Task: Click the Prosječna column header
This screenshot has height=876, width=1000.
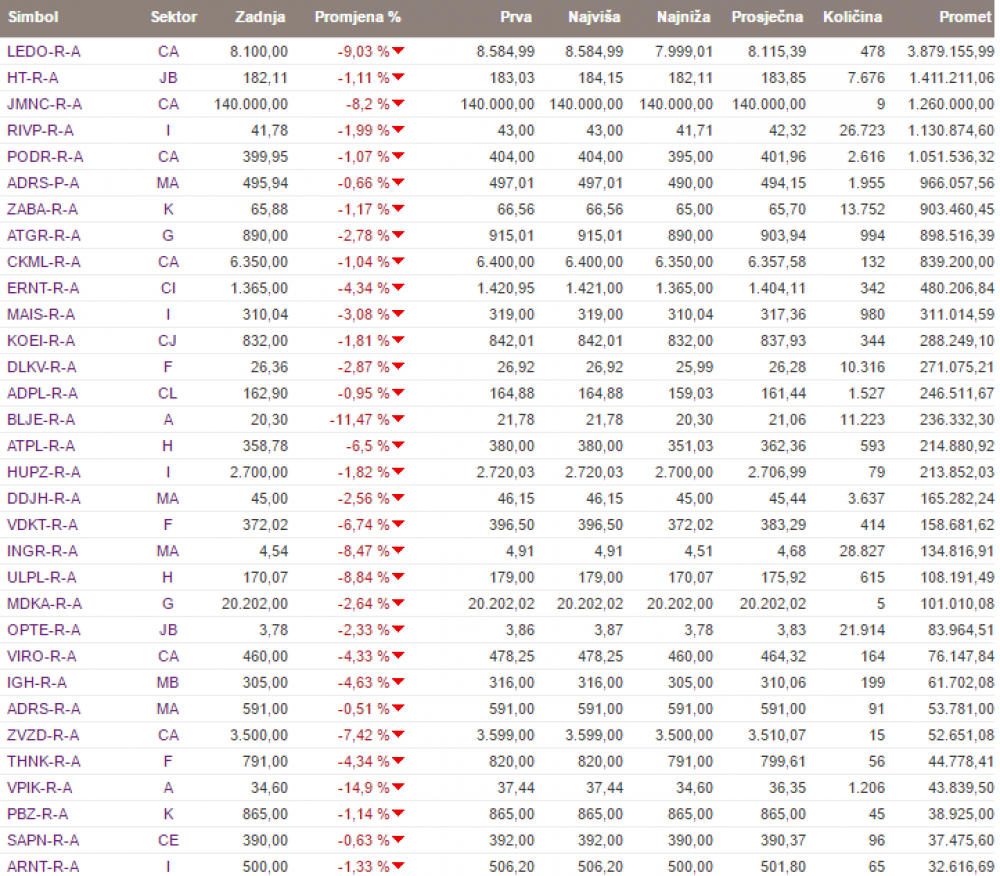Action: [x=767, y=17]
